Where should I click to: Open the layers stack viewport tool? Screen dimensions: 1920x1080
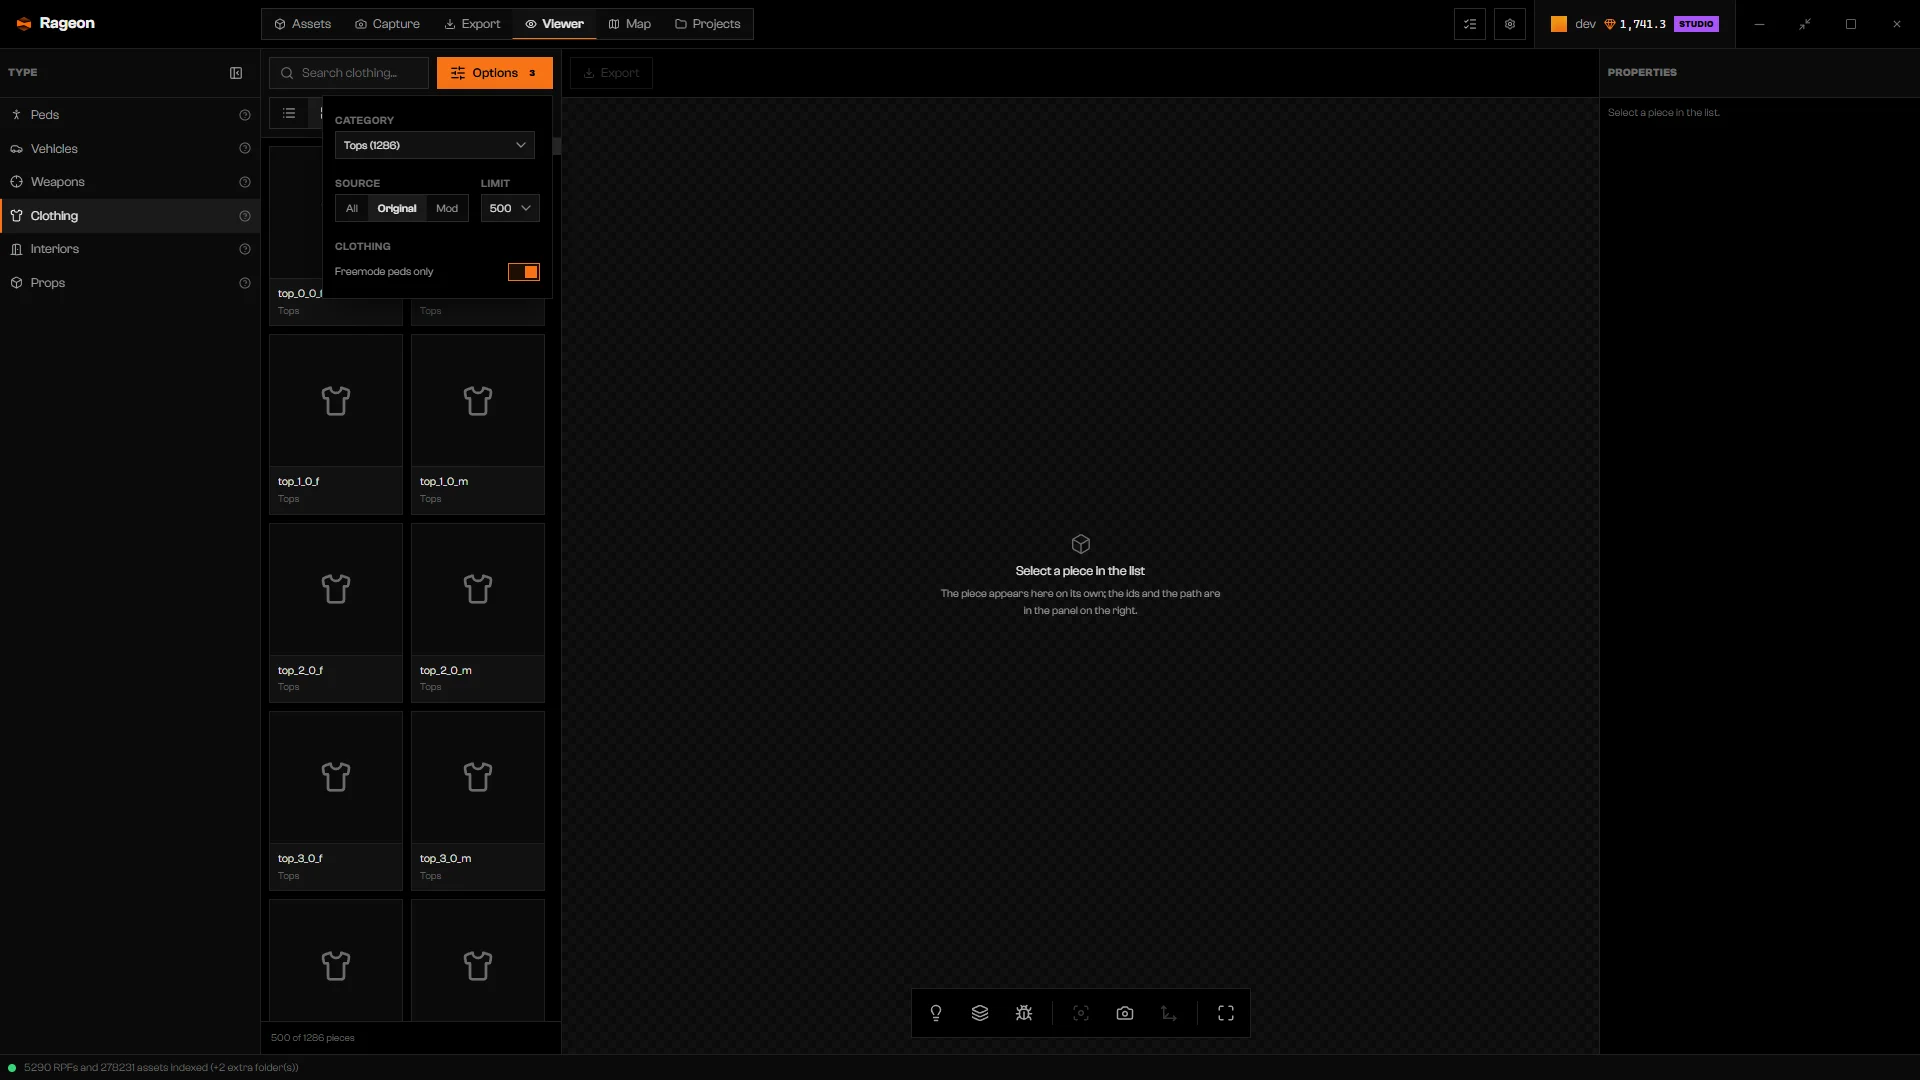(x=980, y=1013)
